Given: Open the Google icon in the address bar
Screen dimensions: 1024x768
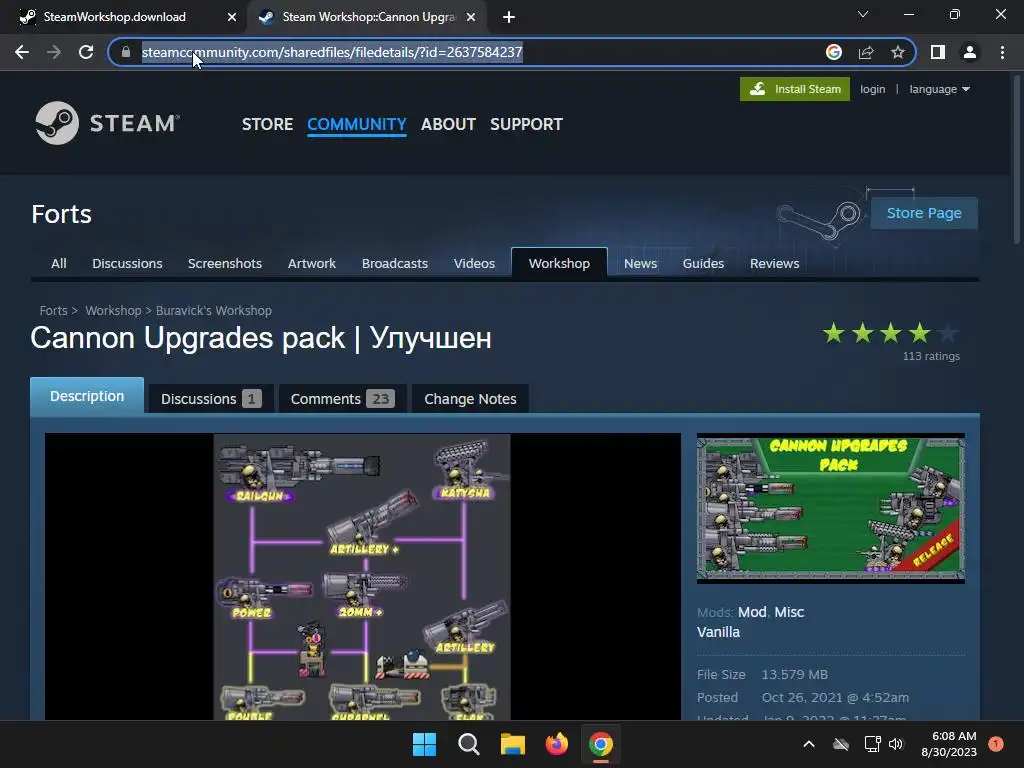Looking at the screenshot, I should point(833,52).
